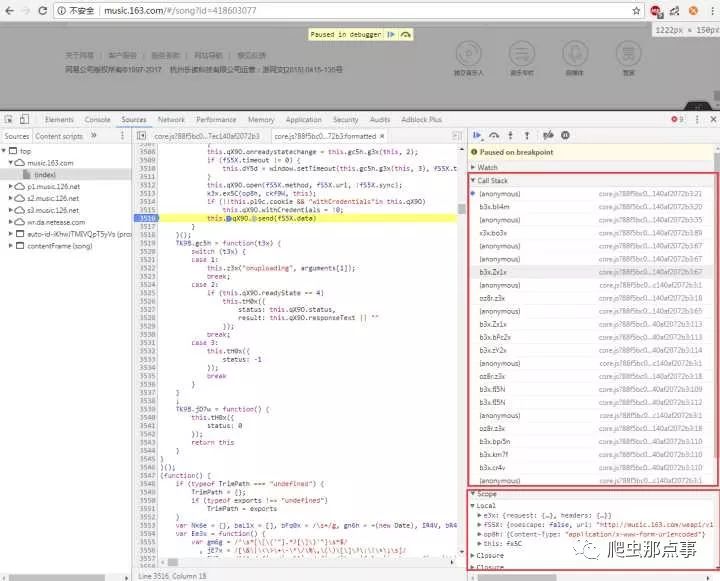
Task: Toggle the device toolbar icon in DevTools
Action: (24, 119)
